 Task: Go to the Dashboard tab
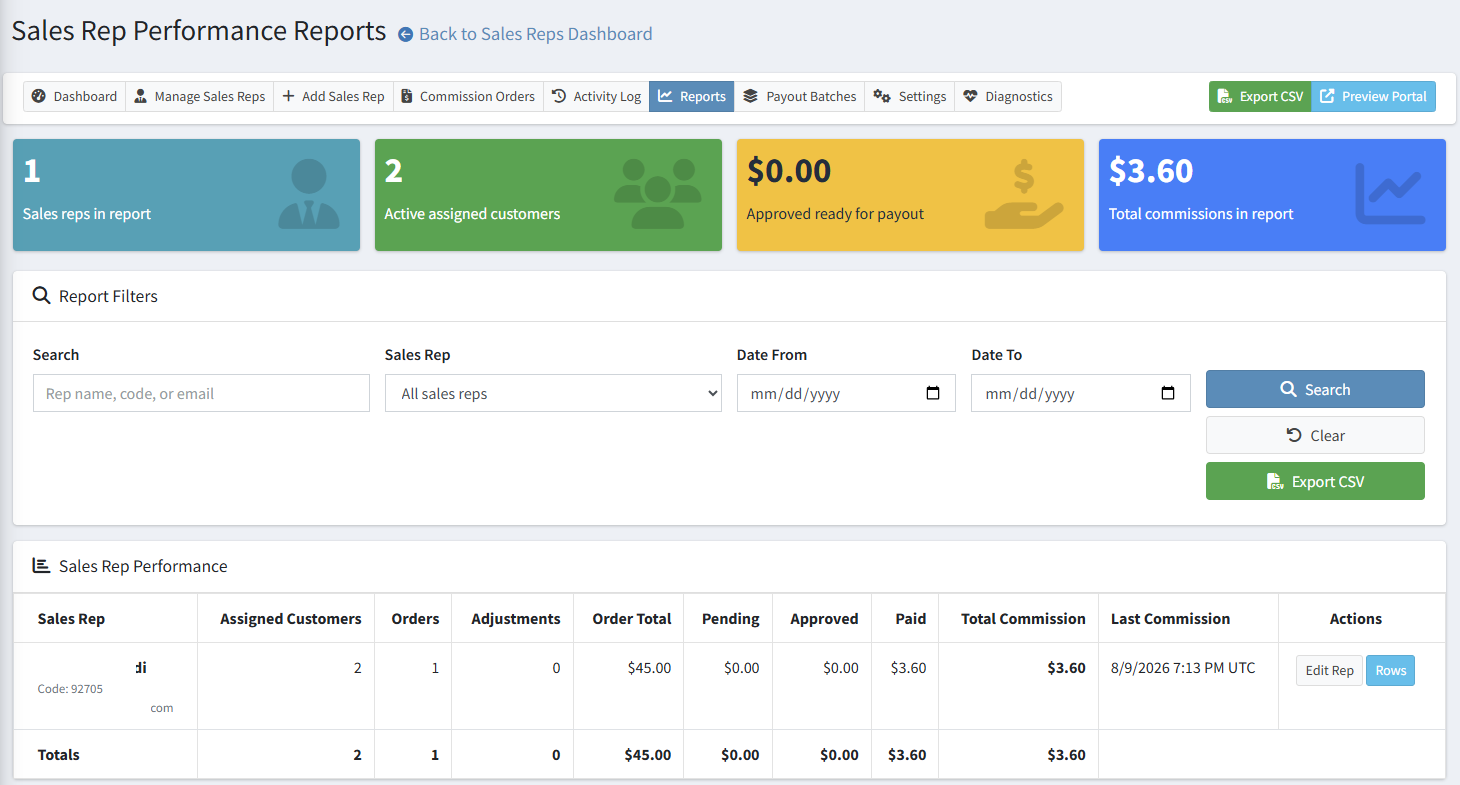tap(74, 96)
